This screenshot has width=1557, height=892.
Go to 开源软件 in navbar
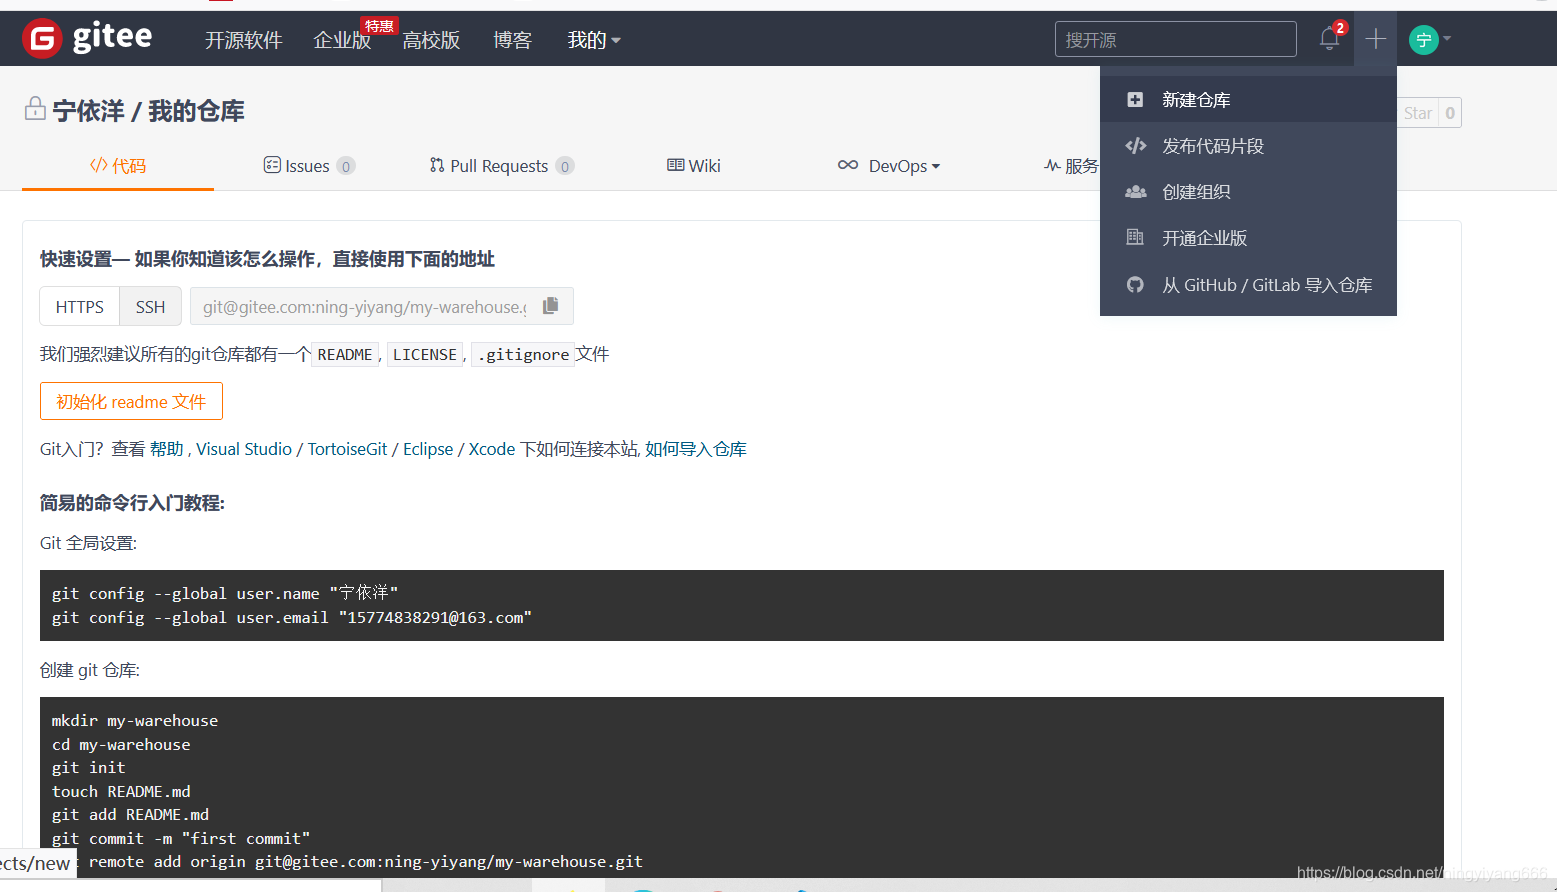(x=244, y=40)
